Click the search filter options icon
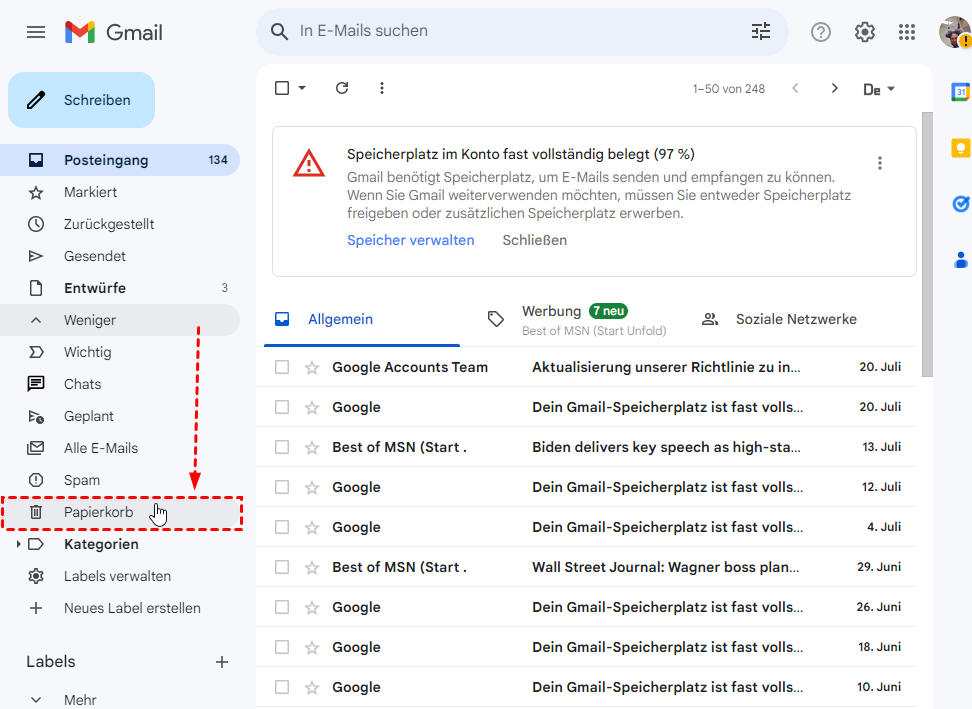The image size is (972, 709). [761, 32]
